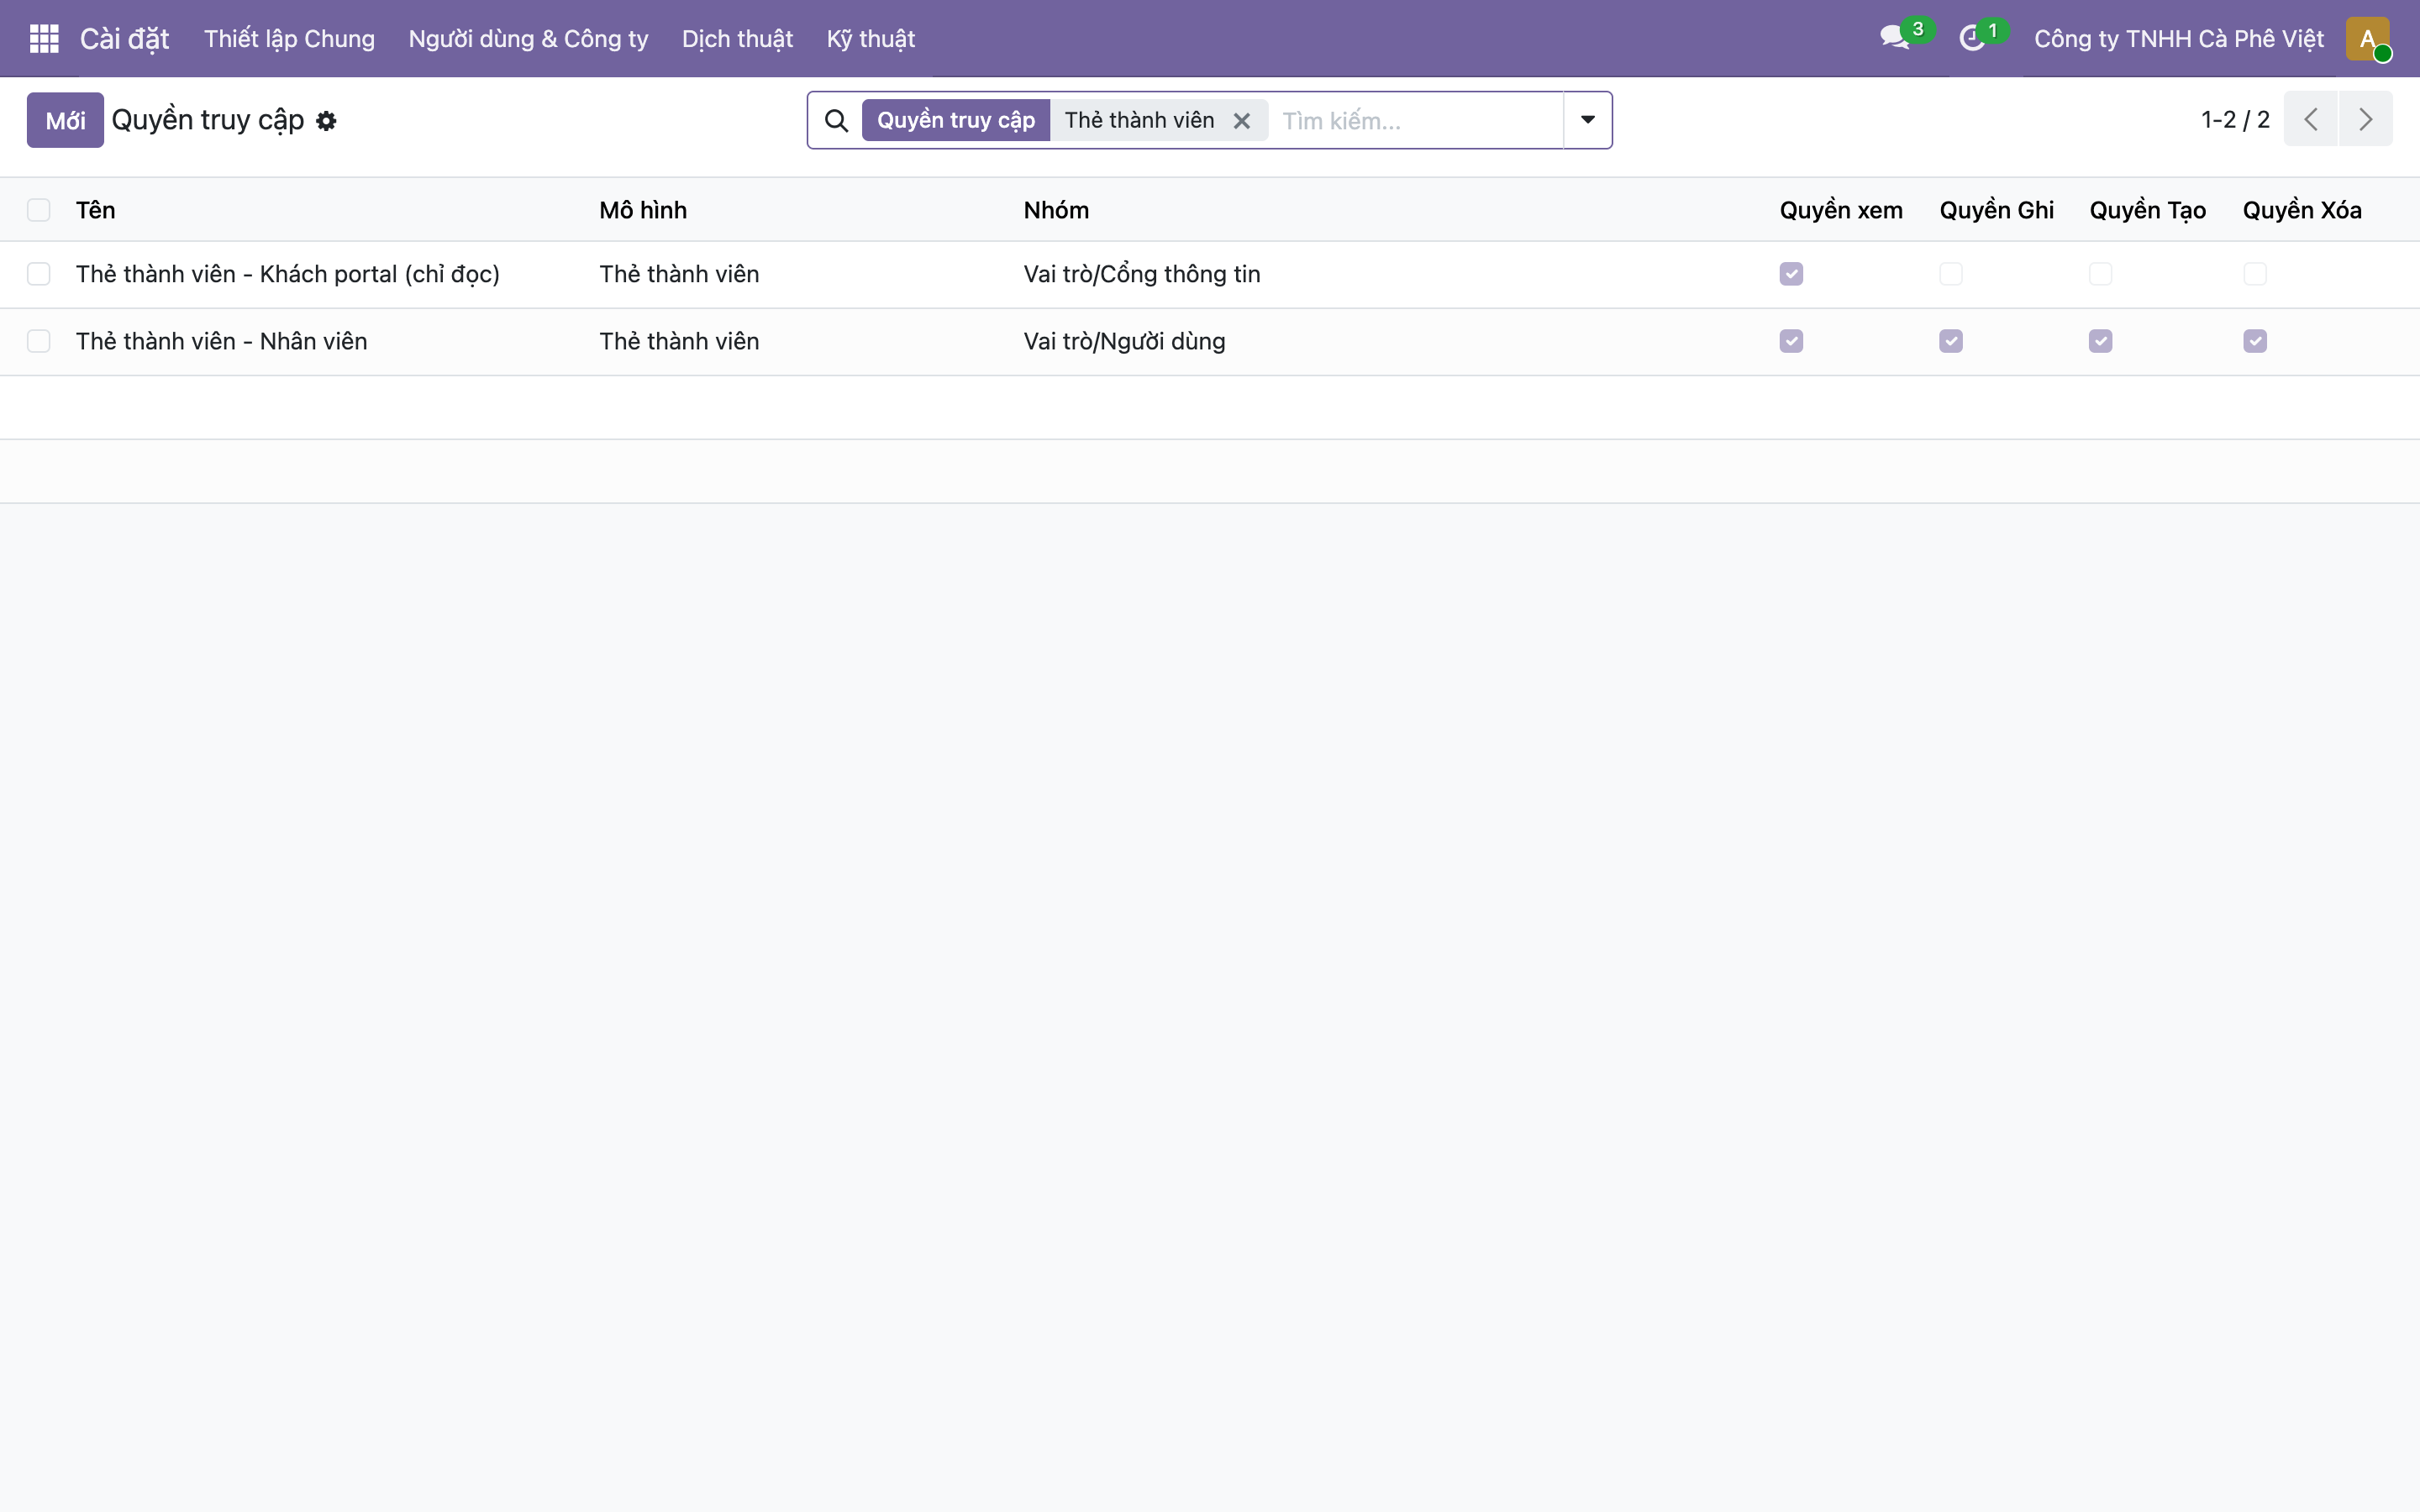Remove the Thẻ thành viên search facet
This screenshot has width=2420, height=1512.
tap(1241, 121)
